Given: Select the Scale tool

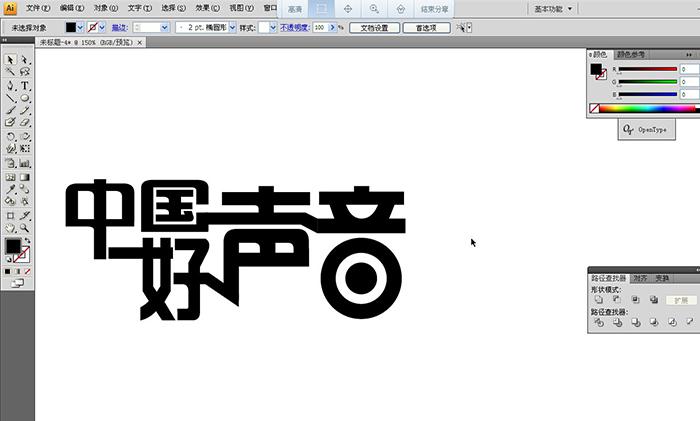Looking at the screenshot, I should coord(25,136).
